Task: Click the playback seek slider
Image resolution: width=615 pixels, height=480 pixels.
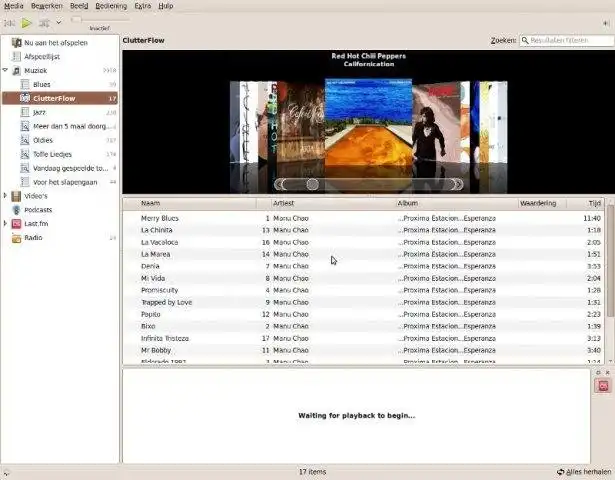Action: (x=100, y=20)
